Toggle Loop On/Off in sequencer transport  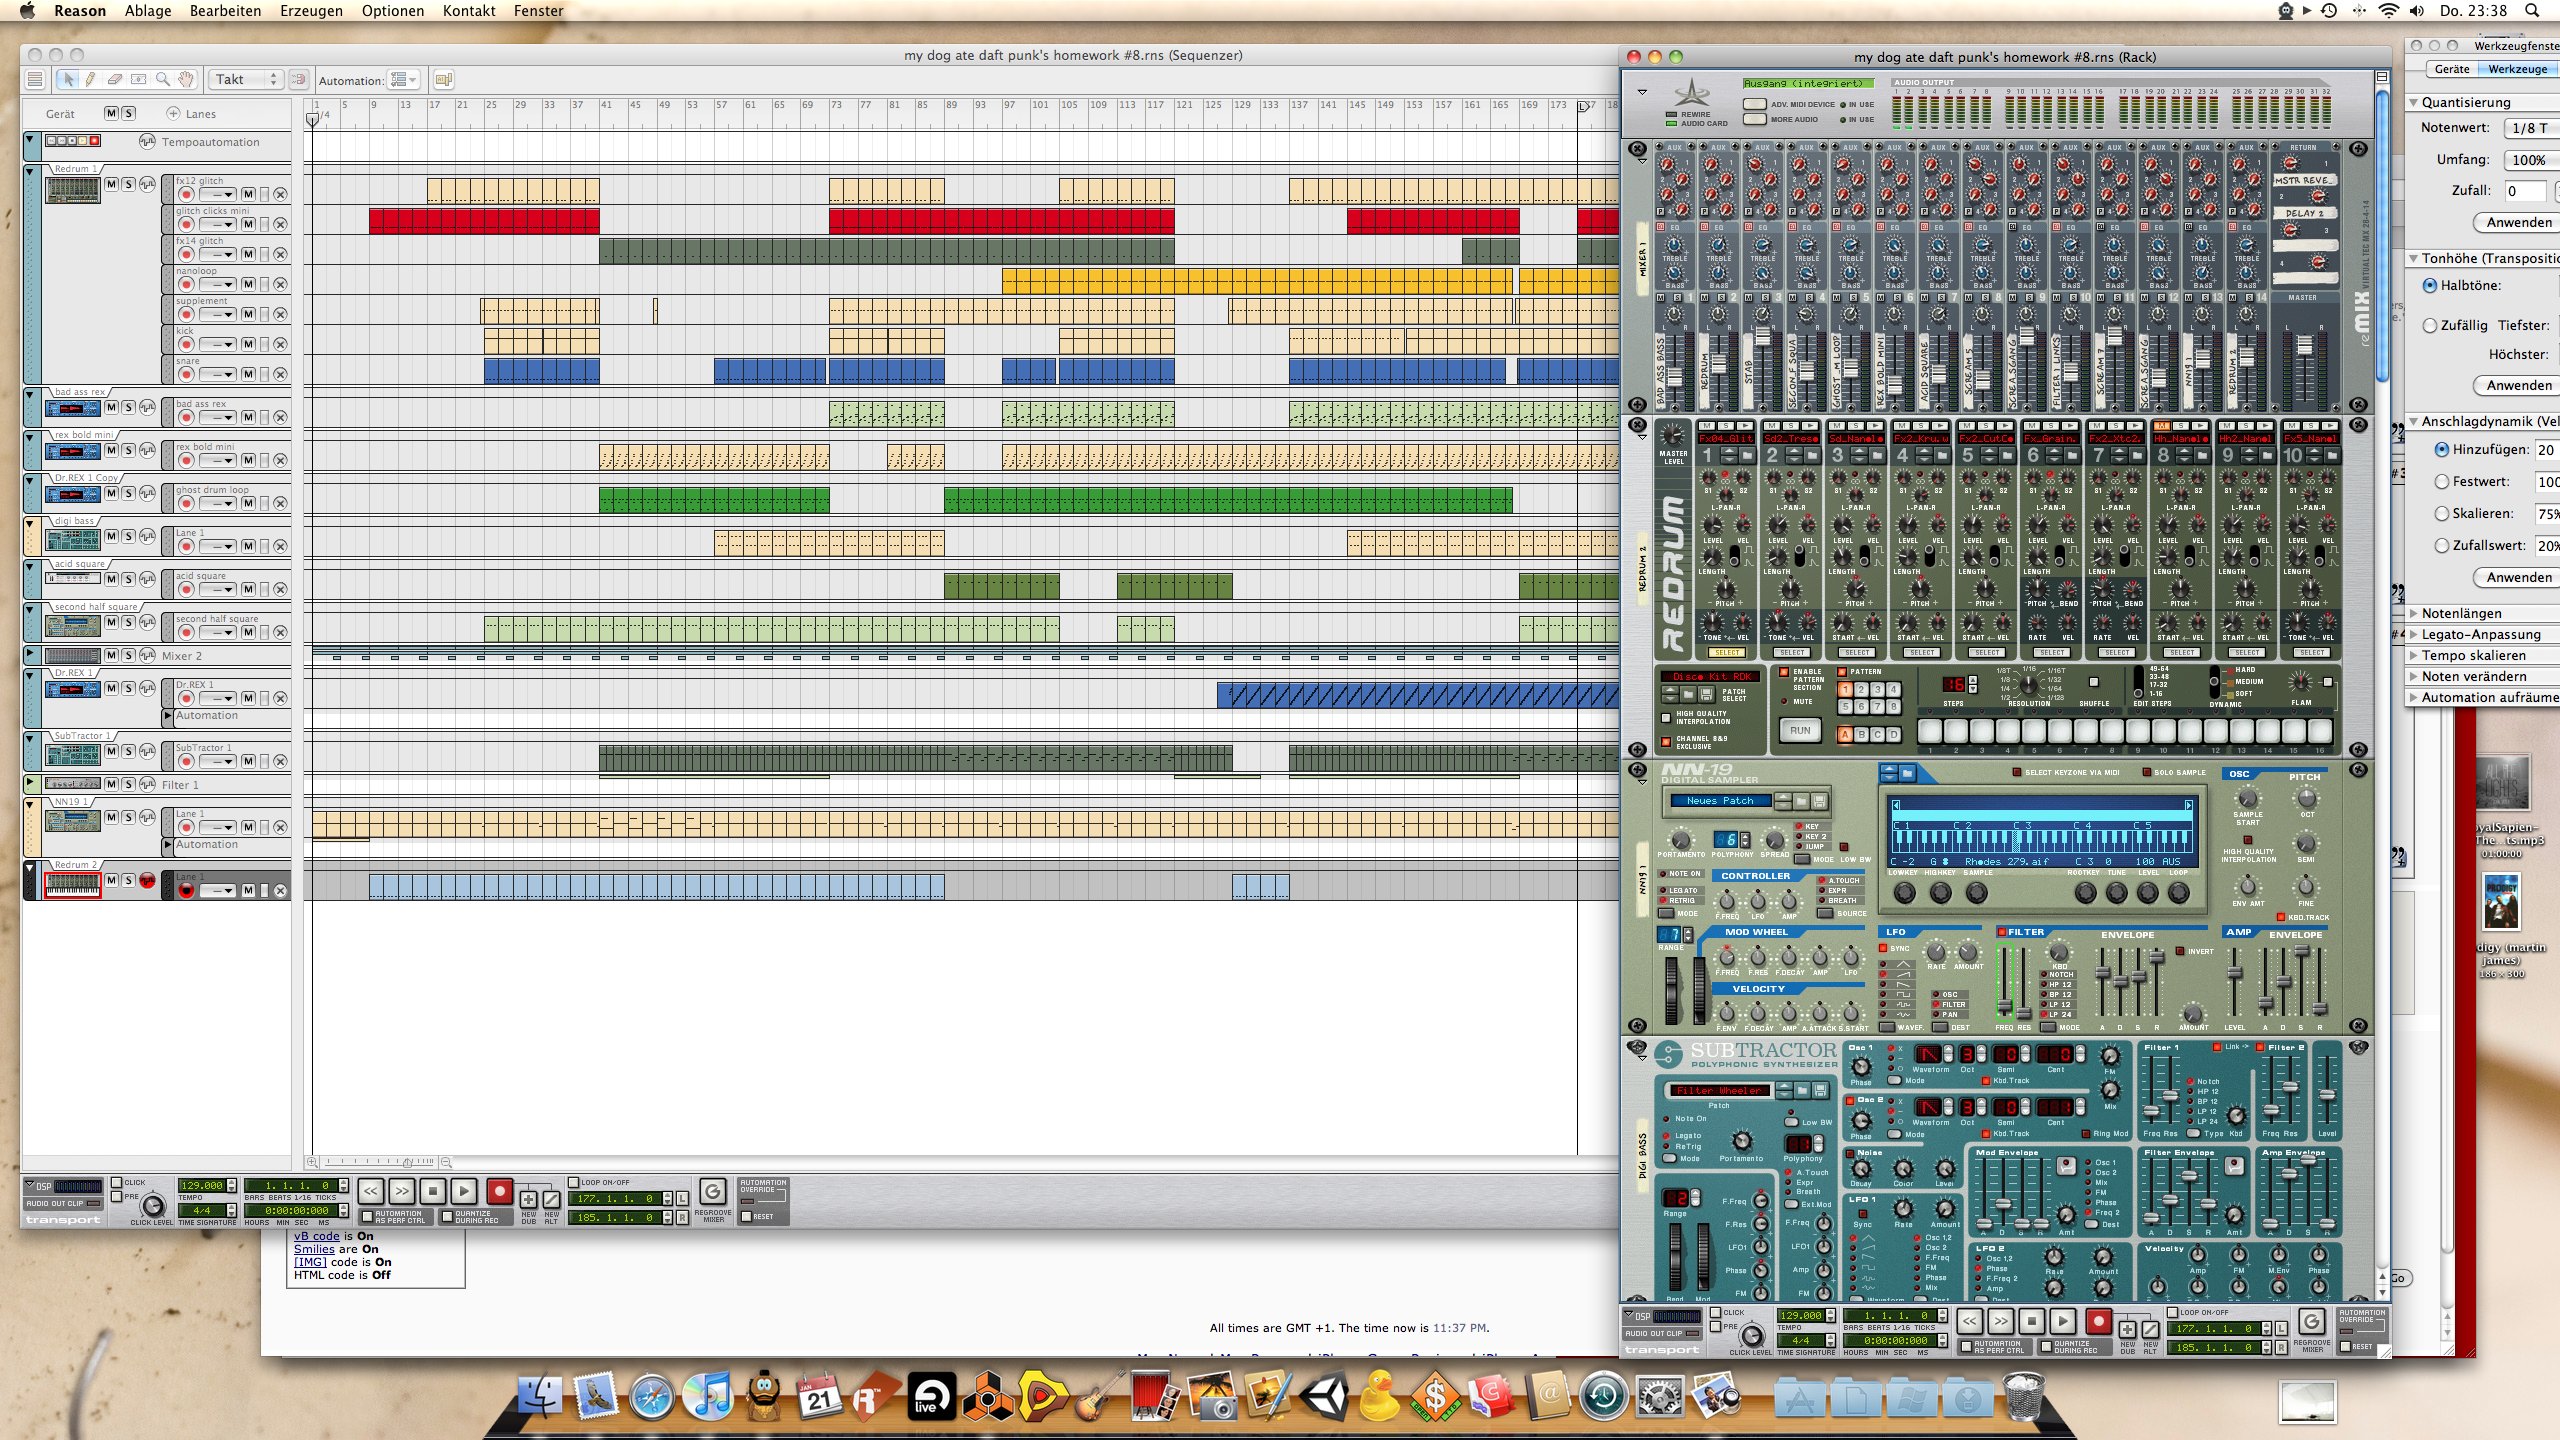tap(574, 1182)
